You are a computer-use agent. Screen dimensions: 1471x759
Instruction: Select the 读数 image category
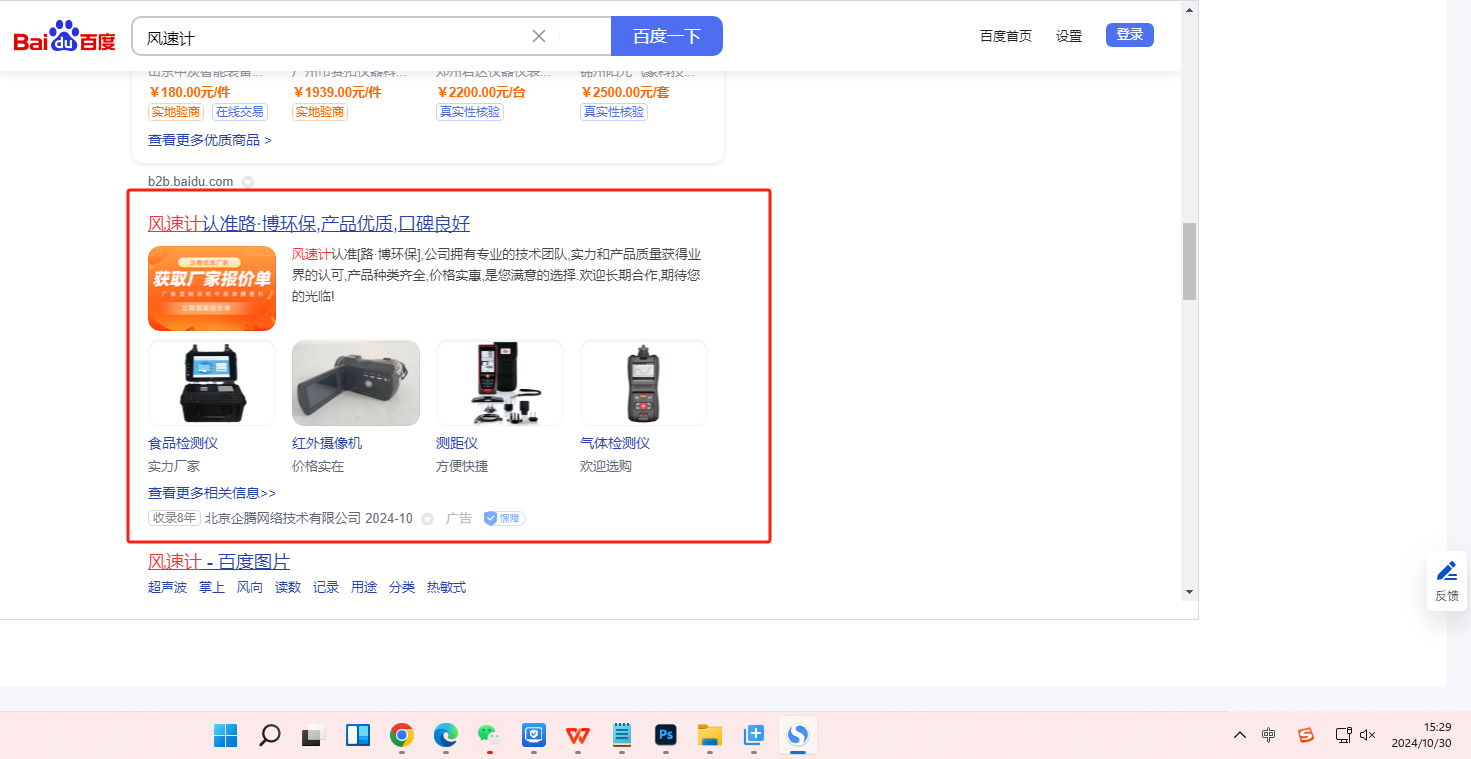[x=288, y=587]
